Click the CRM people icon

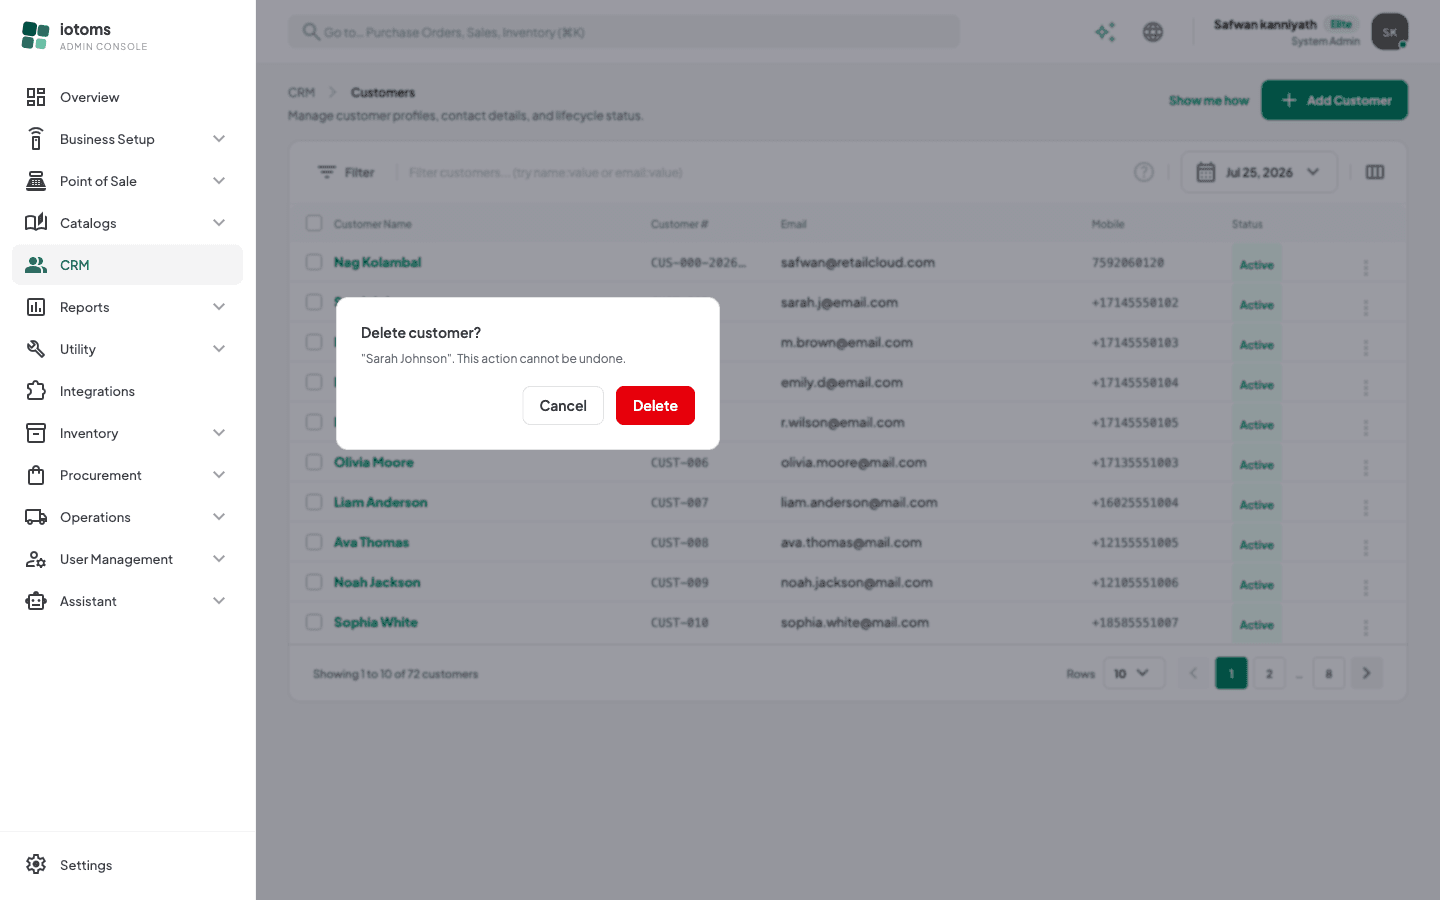(36, 265)
